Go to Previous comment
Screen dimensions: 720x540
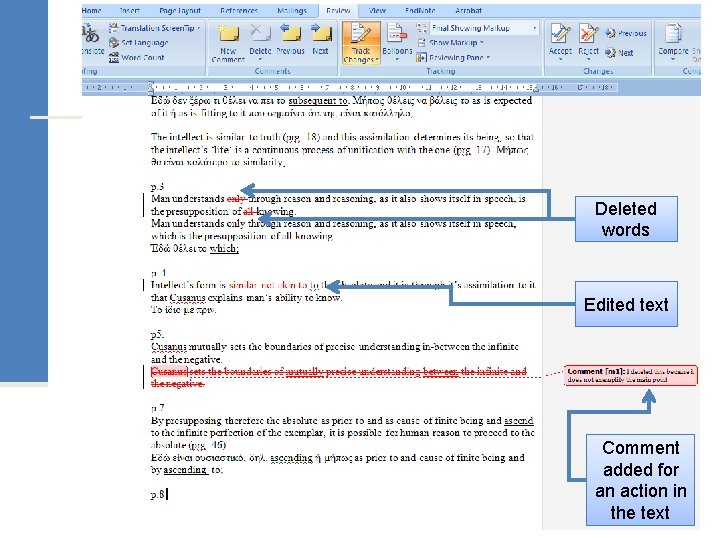point(290,39)
